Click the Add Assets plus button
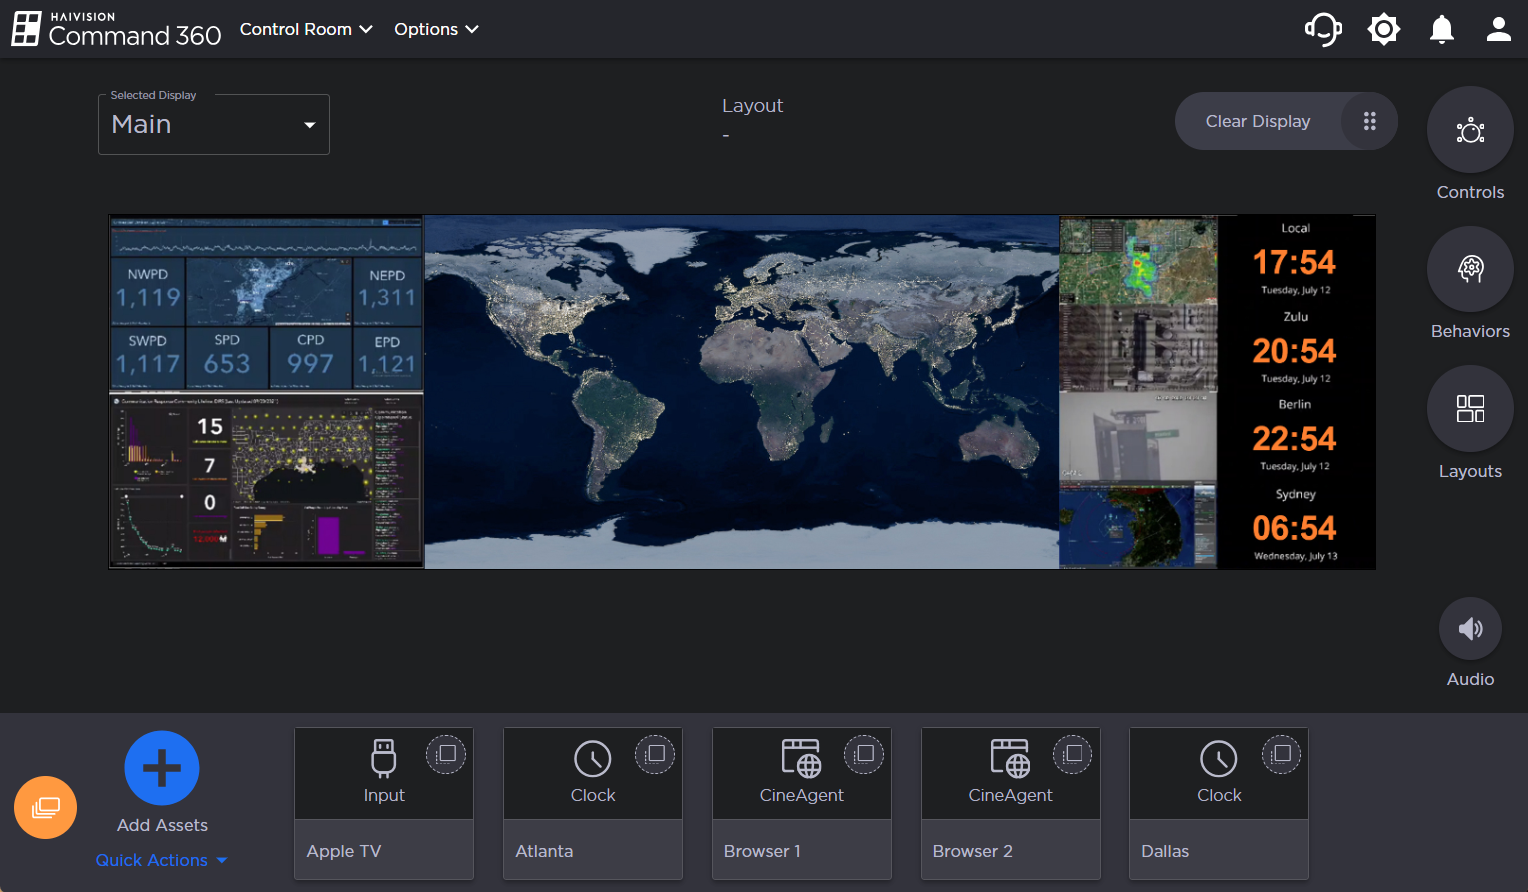Image resolution: width=1528 pixels, height=892 pixels. (161, 768)
